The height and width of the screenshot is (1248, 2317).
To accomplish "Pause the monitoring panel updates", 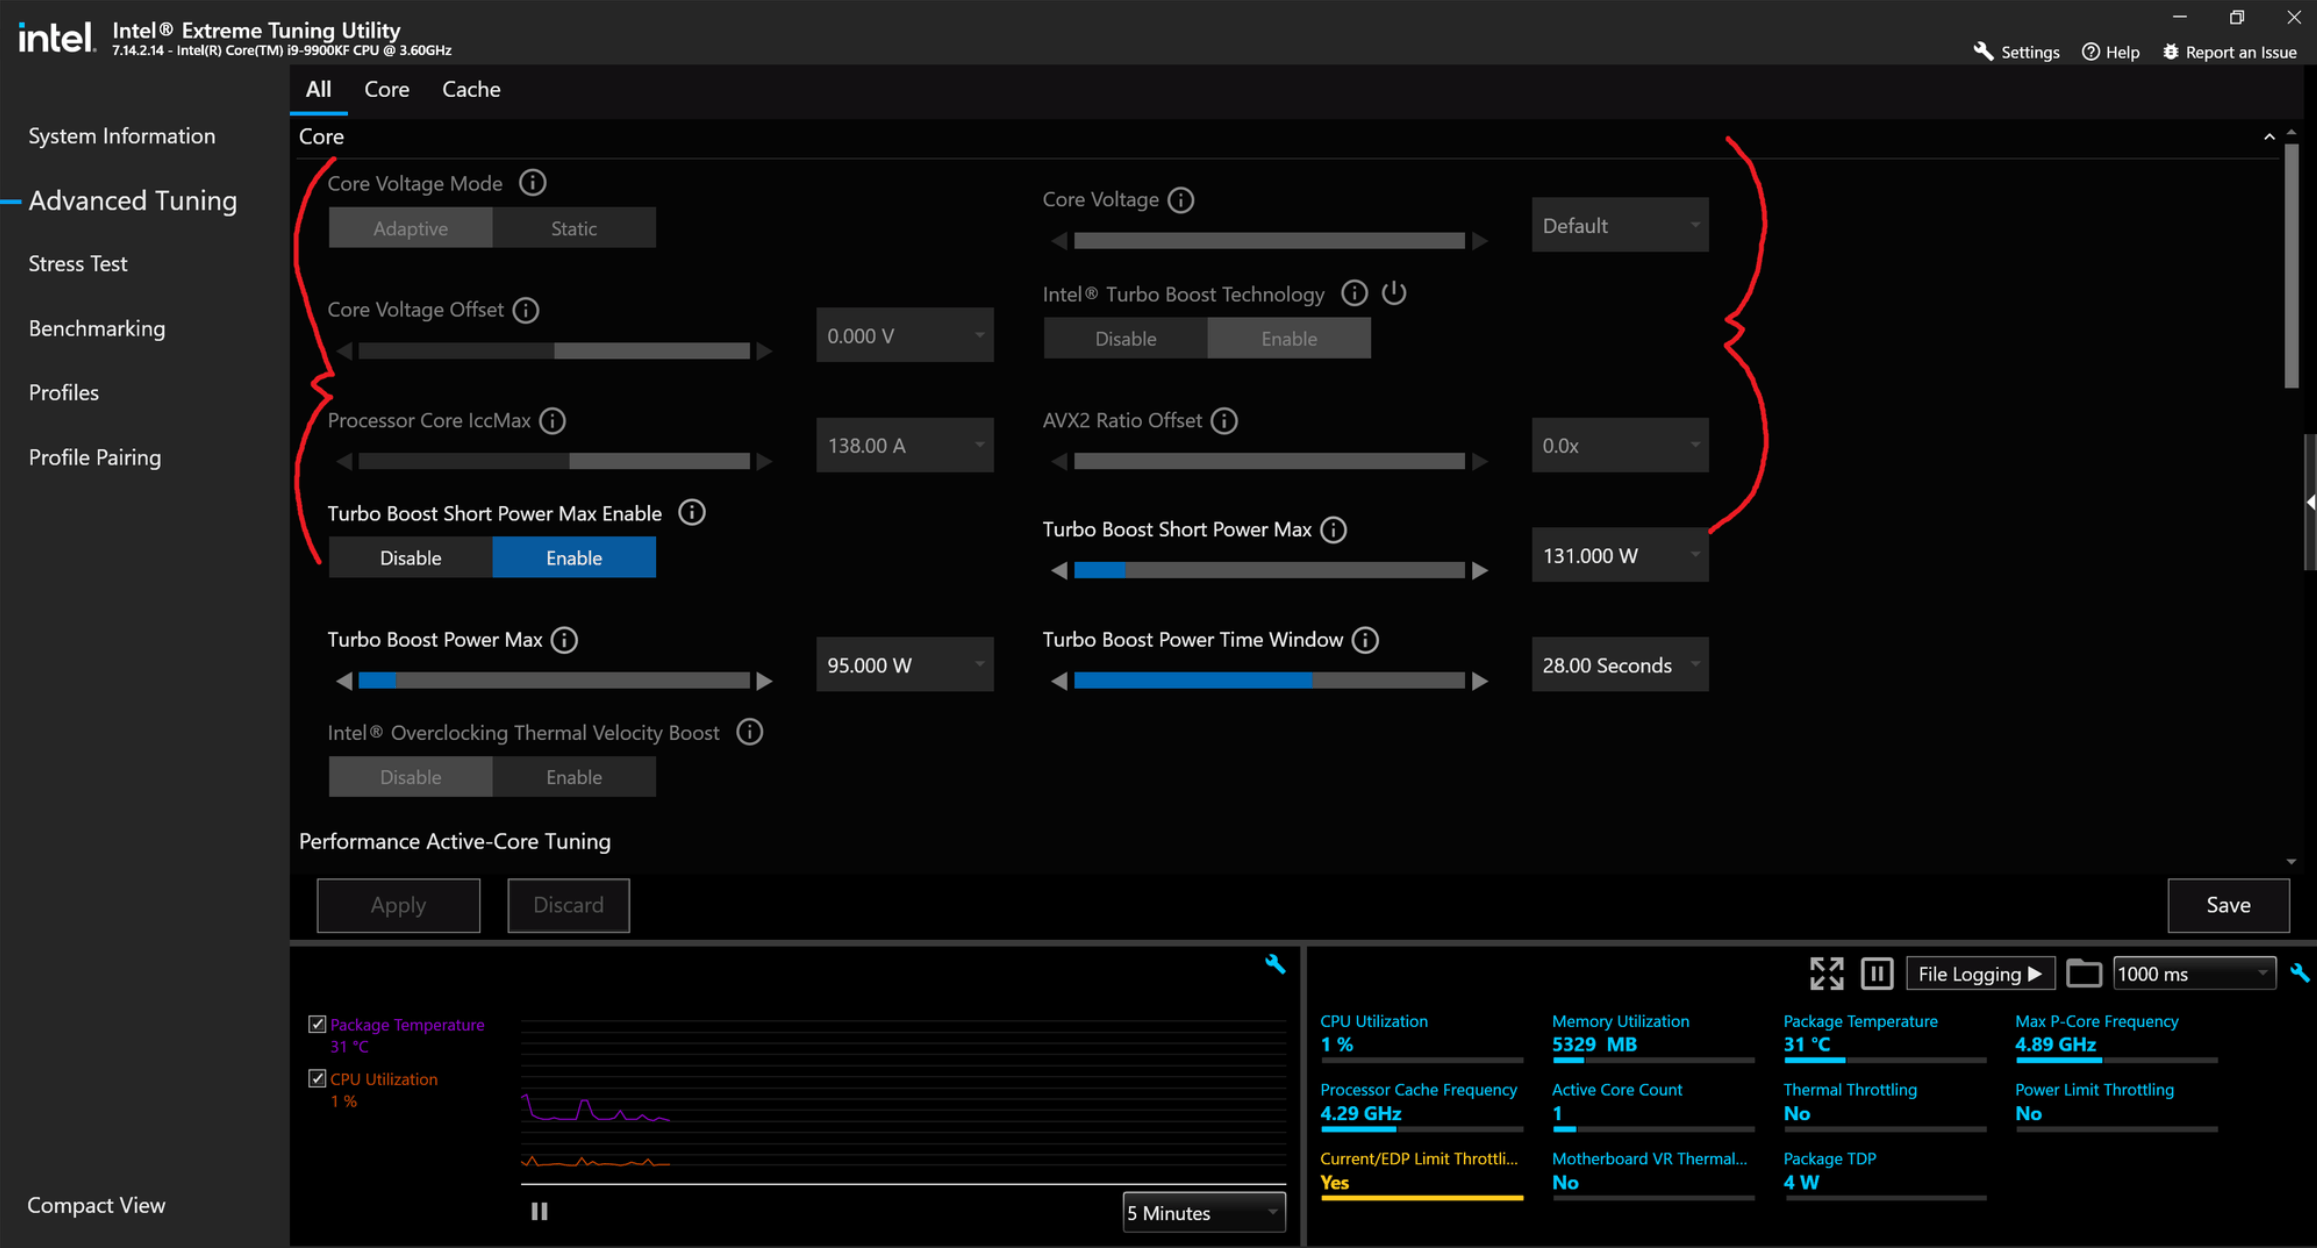I will tap(1877, 973).
